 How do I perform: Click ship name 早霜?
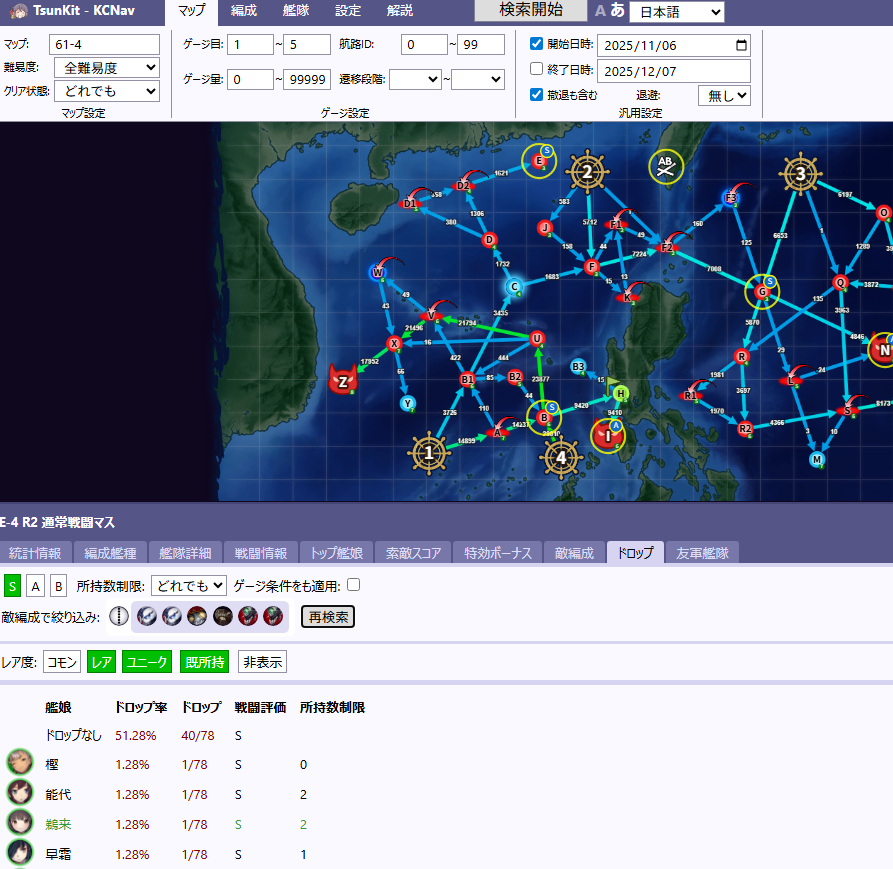click(58, 854)
